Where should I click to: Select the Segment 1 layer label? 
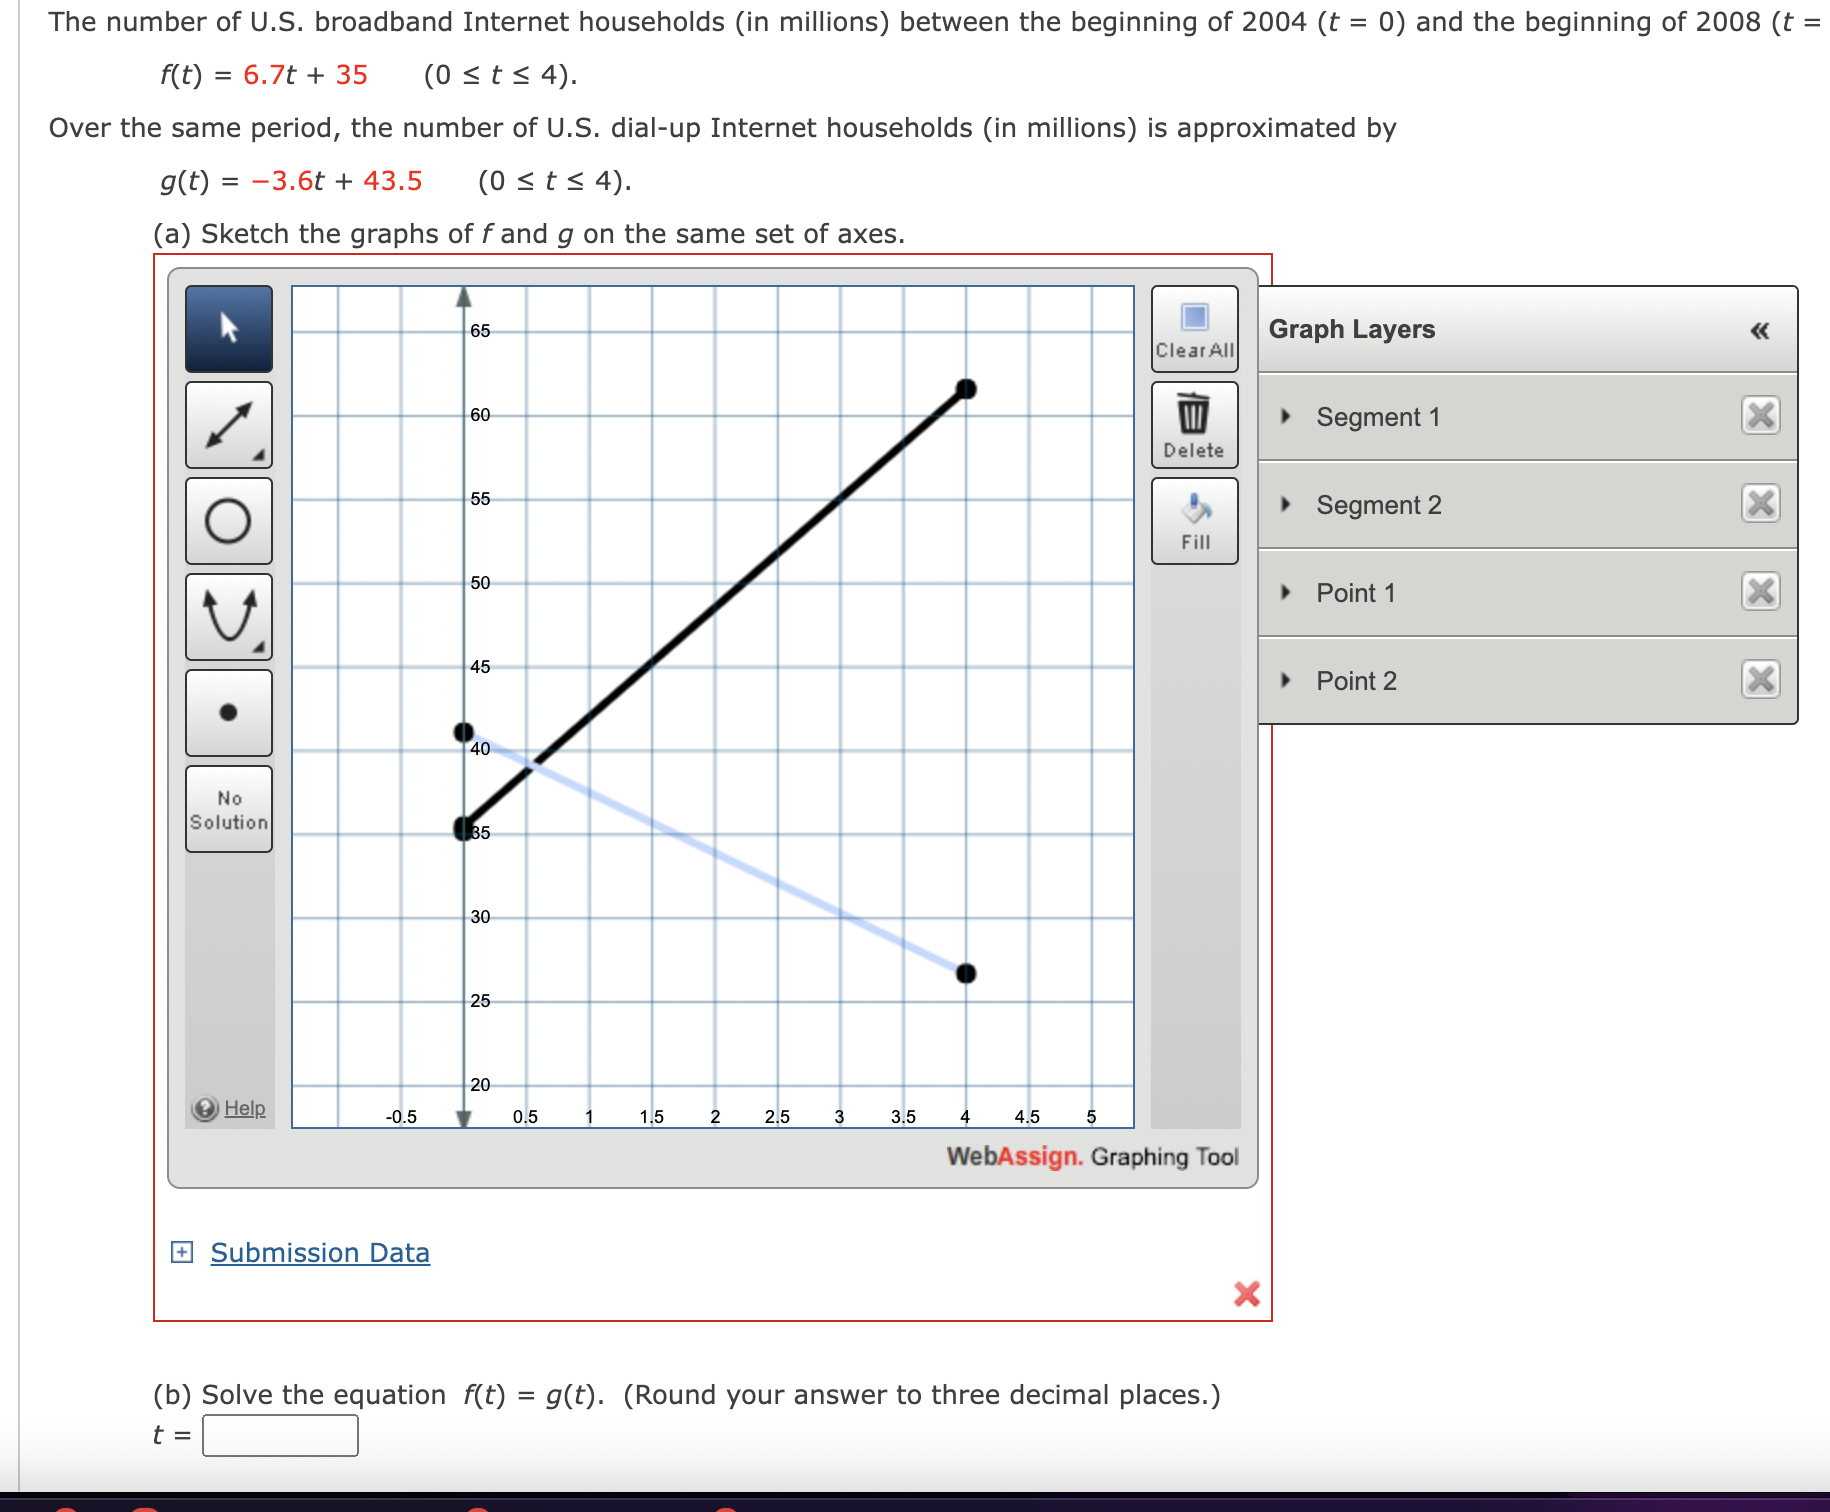click(1378, 417)
